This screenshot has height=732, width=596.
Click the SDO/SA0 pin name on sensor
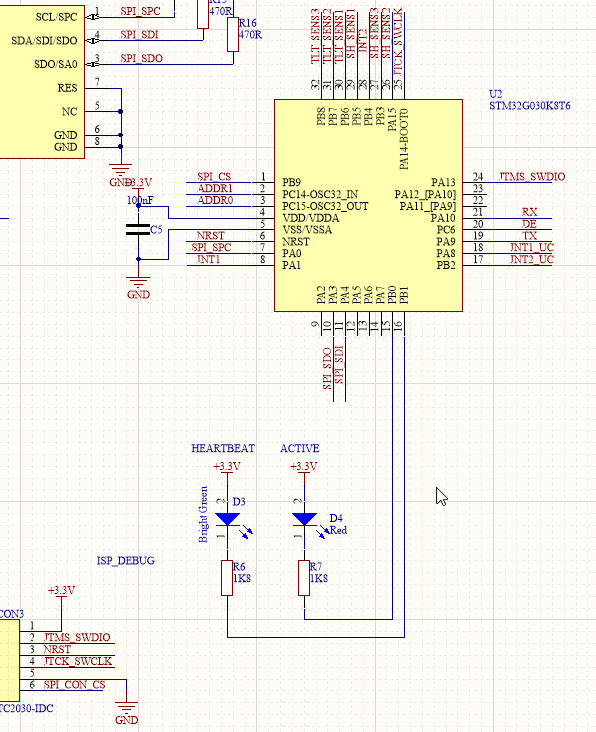[x=56, y=64]
